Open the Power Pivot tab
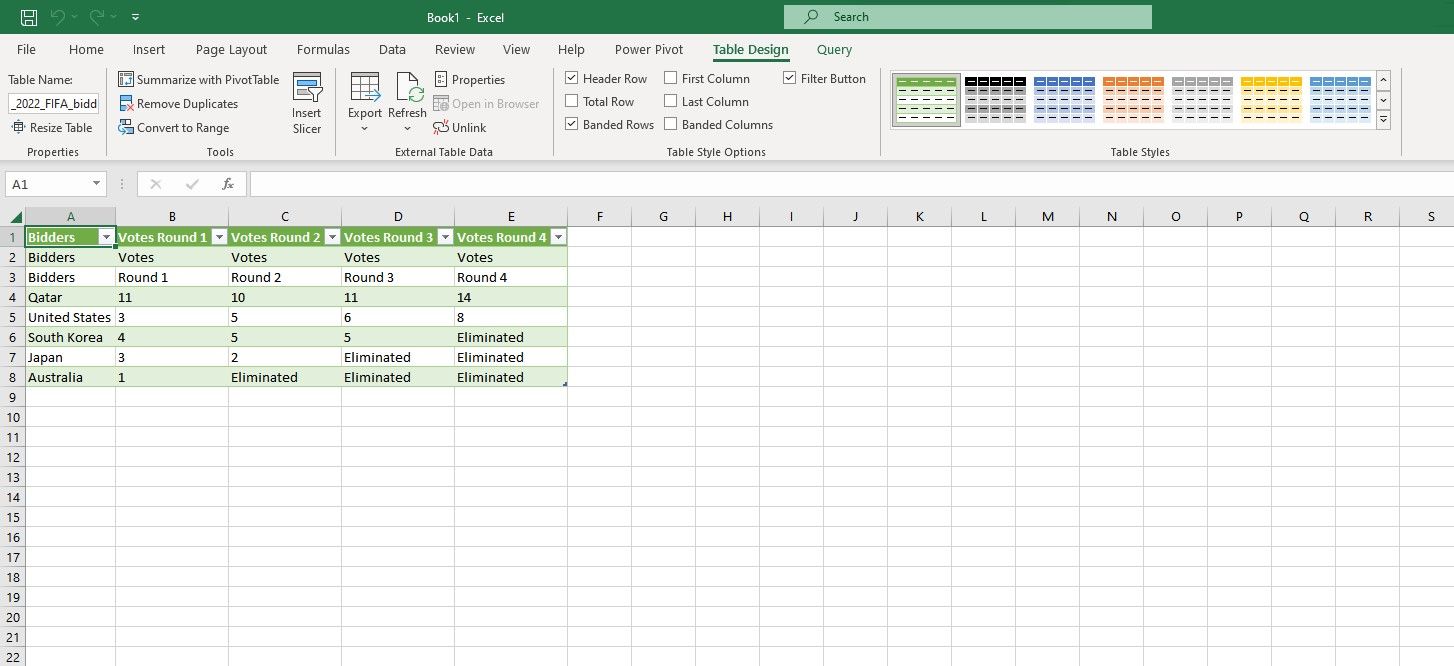 (648, 49)
